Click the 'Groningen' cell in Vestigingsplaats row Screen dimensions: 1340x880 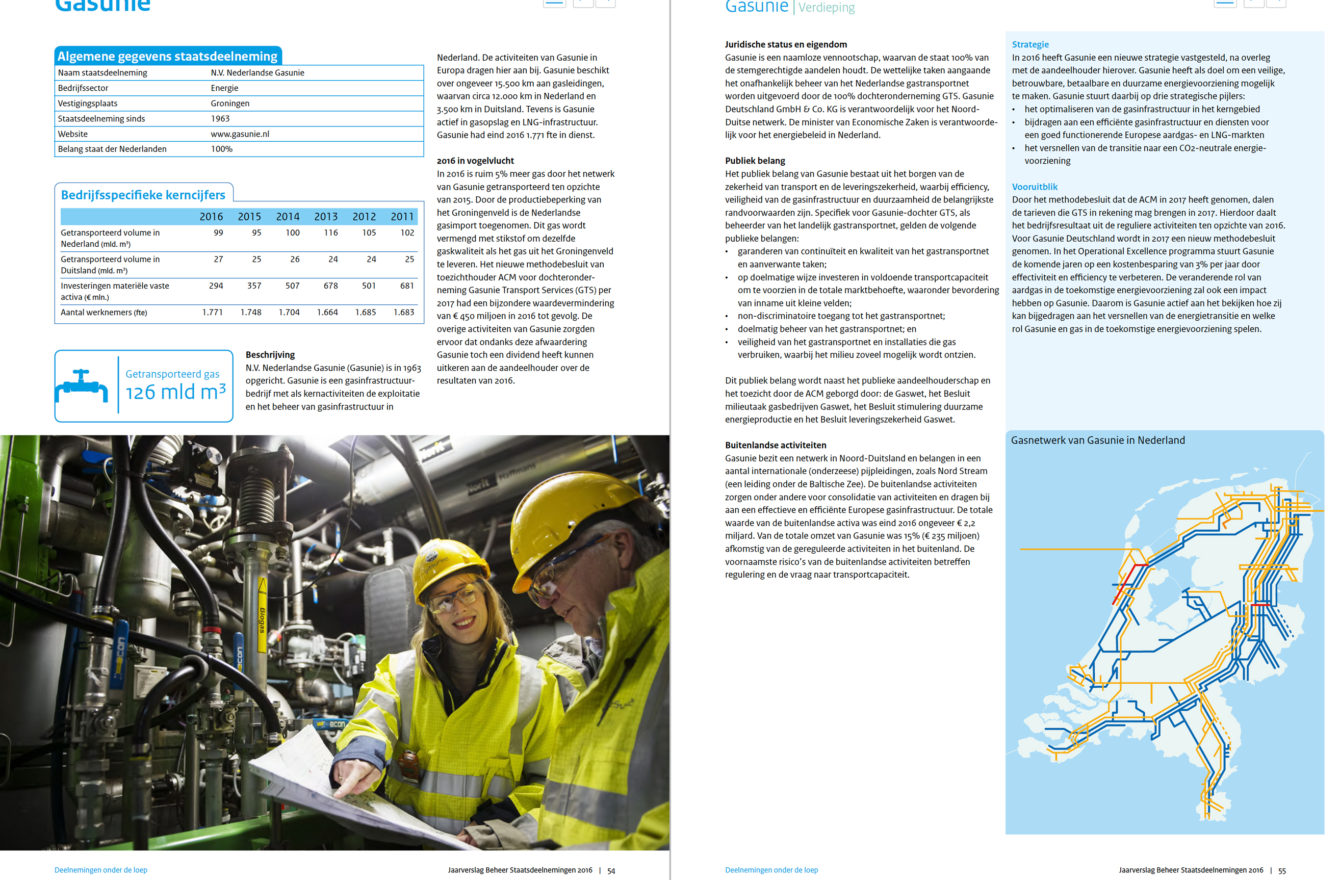[x=230, y=103]
